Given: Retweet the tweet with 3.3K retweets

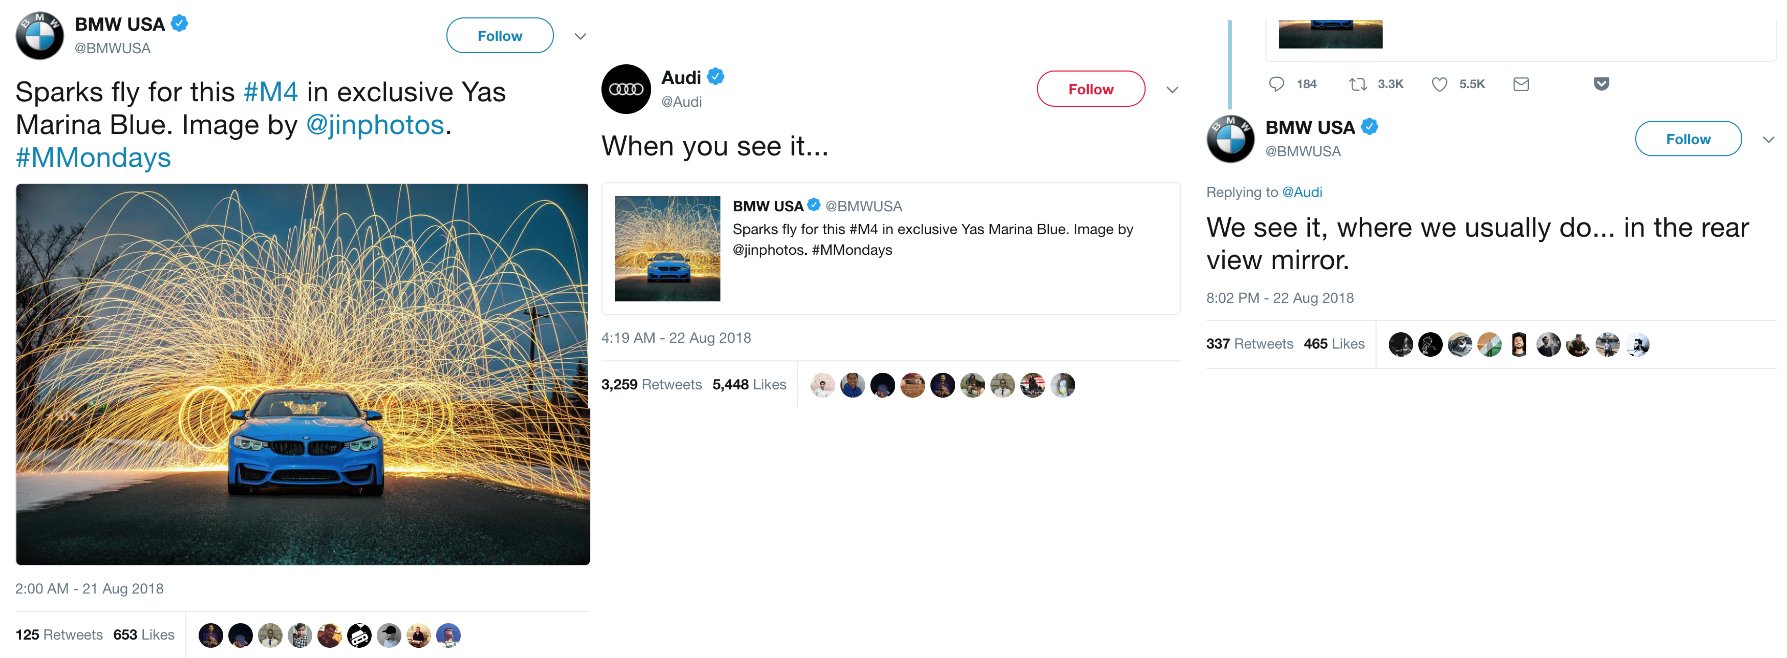Looking at the screenshot, I should (x=1357, y=84).
